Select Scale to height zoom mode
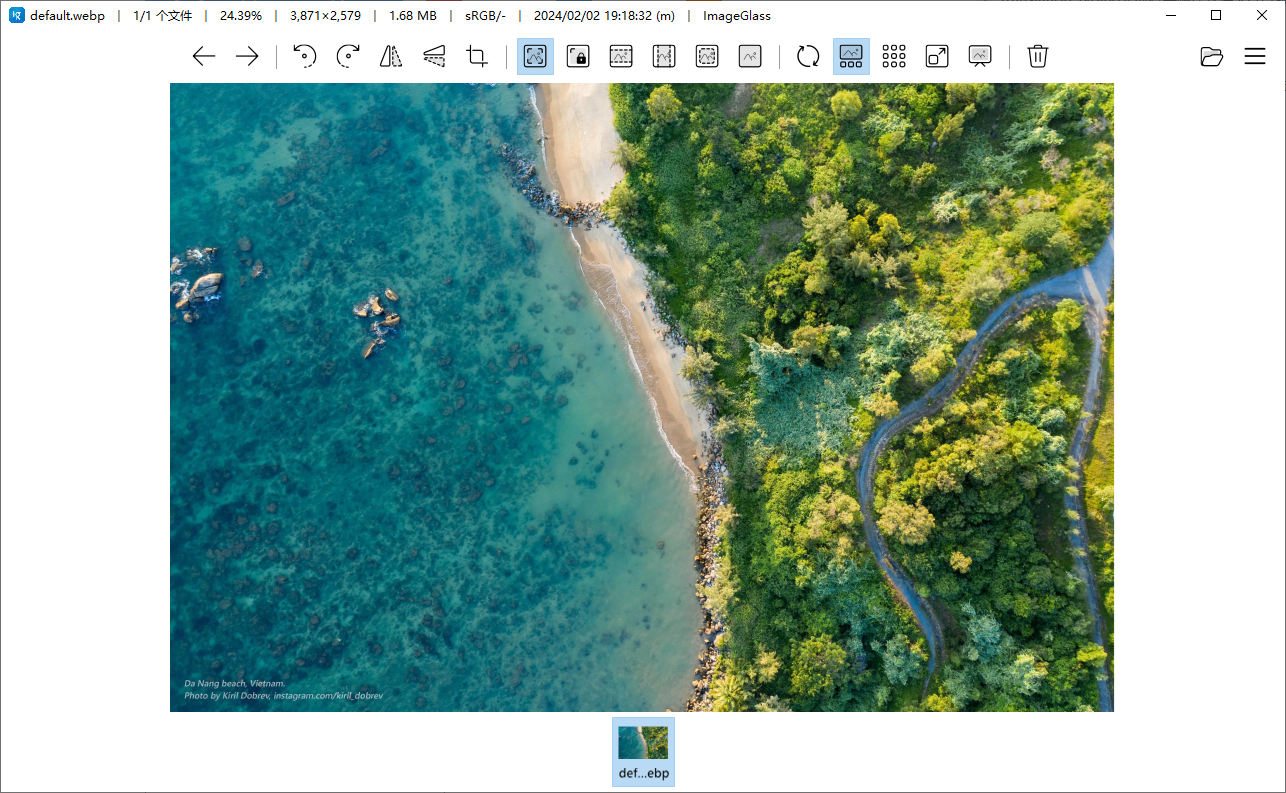The height and width of the screenshot is (793, 1286). 664,57
